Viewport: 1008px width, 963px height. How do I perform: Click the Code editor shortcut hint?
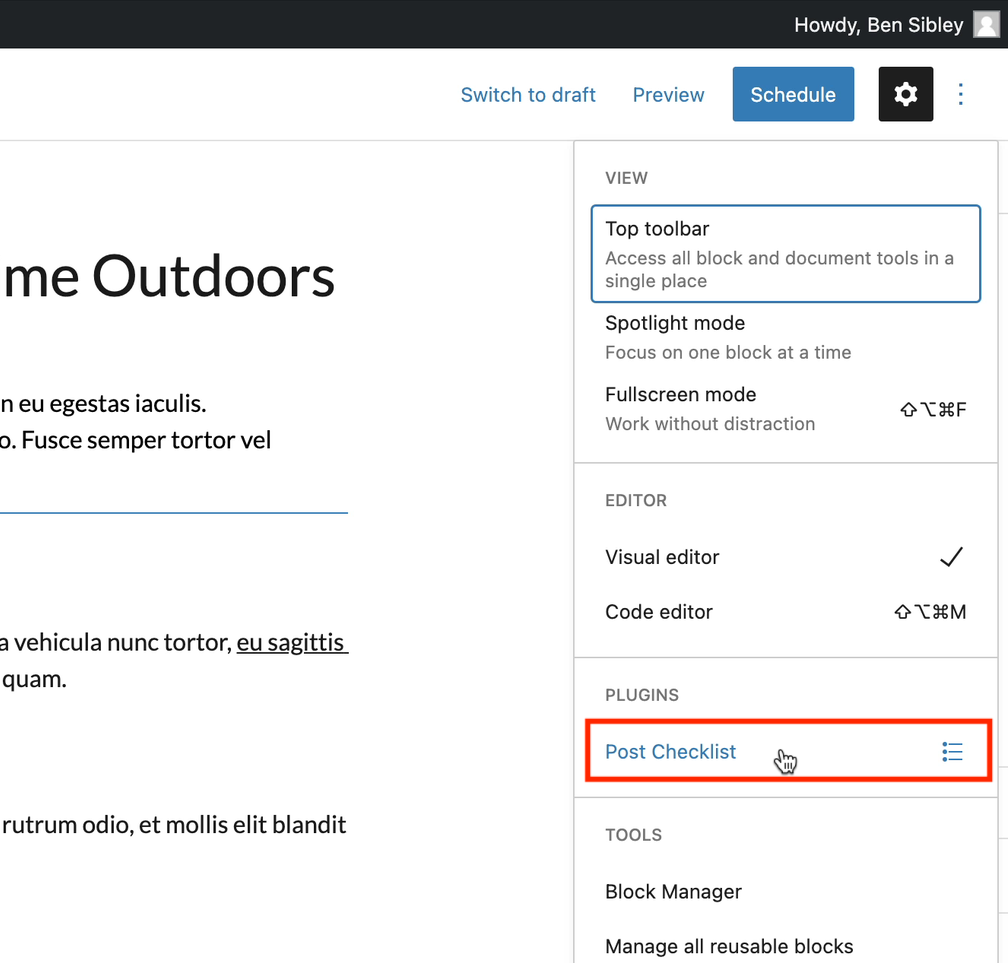click(x=930, y=612)
